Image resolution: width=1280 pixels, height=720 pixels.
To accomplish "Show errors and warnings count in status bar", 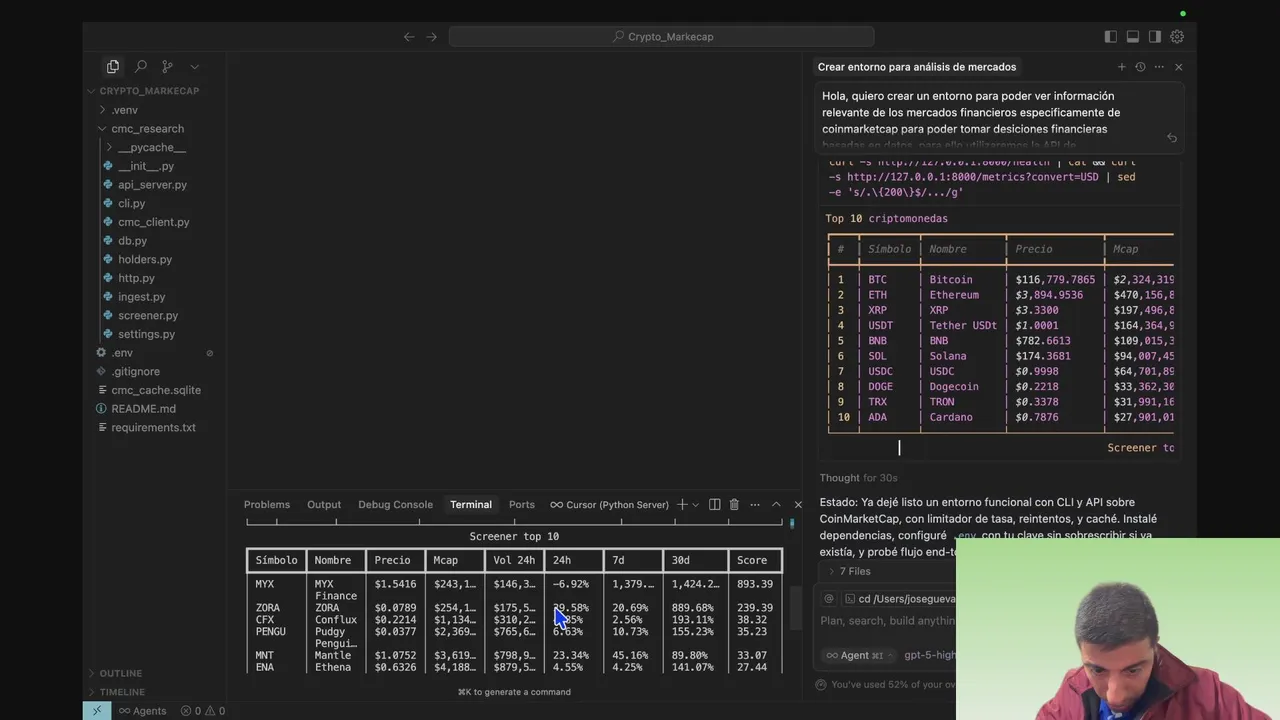I will 203,711.
